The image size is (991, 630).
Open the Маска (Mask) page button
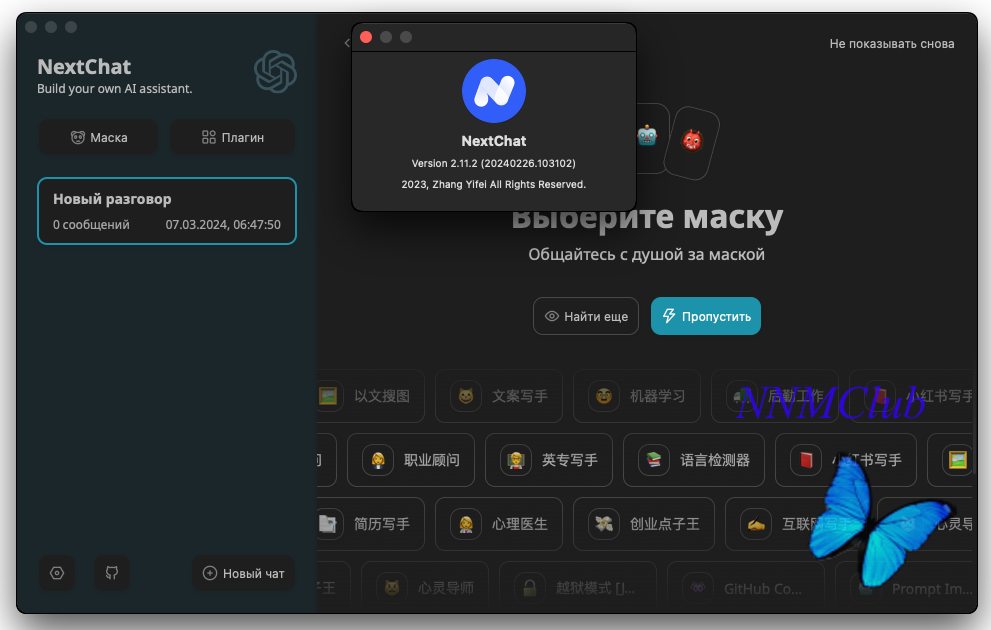(99, 137)
